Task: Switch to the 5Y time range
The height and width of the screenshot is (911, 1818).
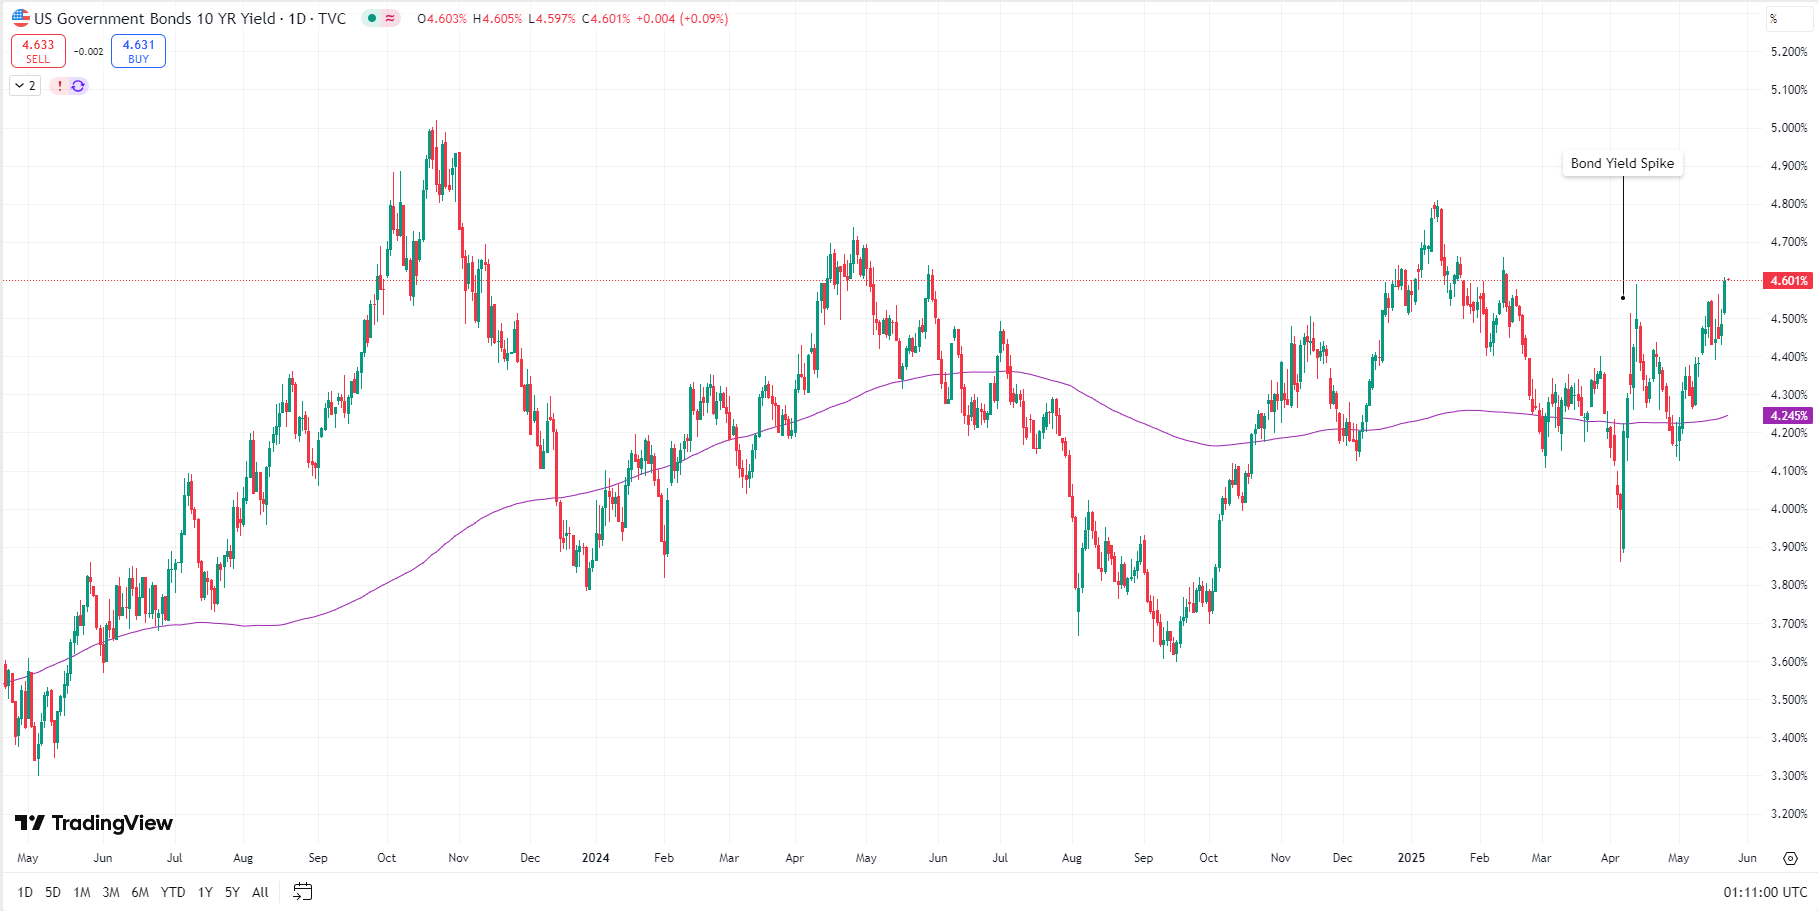Action: (x=232, y=892)
